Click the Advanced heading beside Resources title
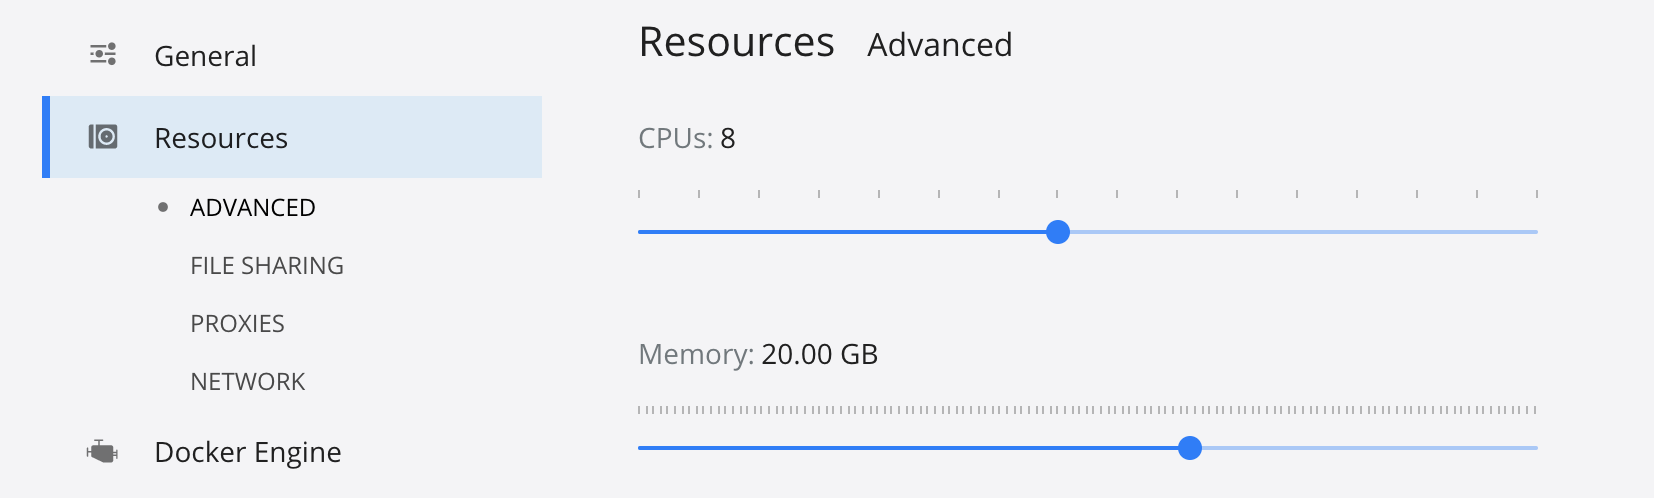Image resolution: width=1654 pixels, height=498 pixels. click(940, 45)
